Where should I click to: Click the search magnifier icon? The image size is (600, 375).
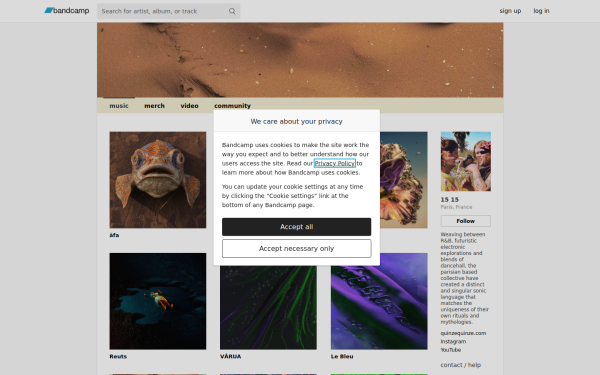pyautogui.click(x=232, y=11)
